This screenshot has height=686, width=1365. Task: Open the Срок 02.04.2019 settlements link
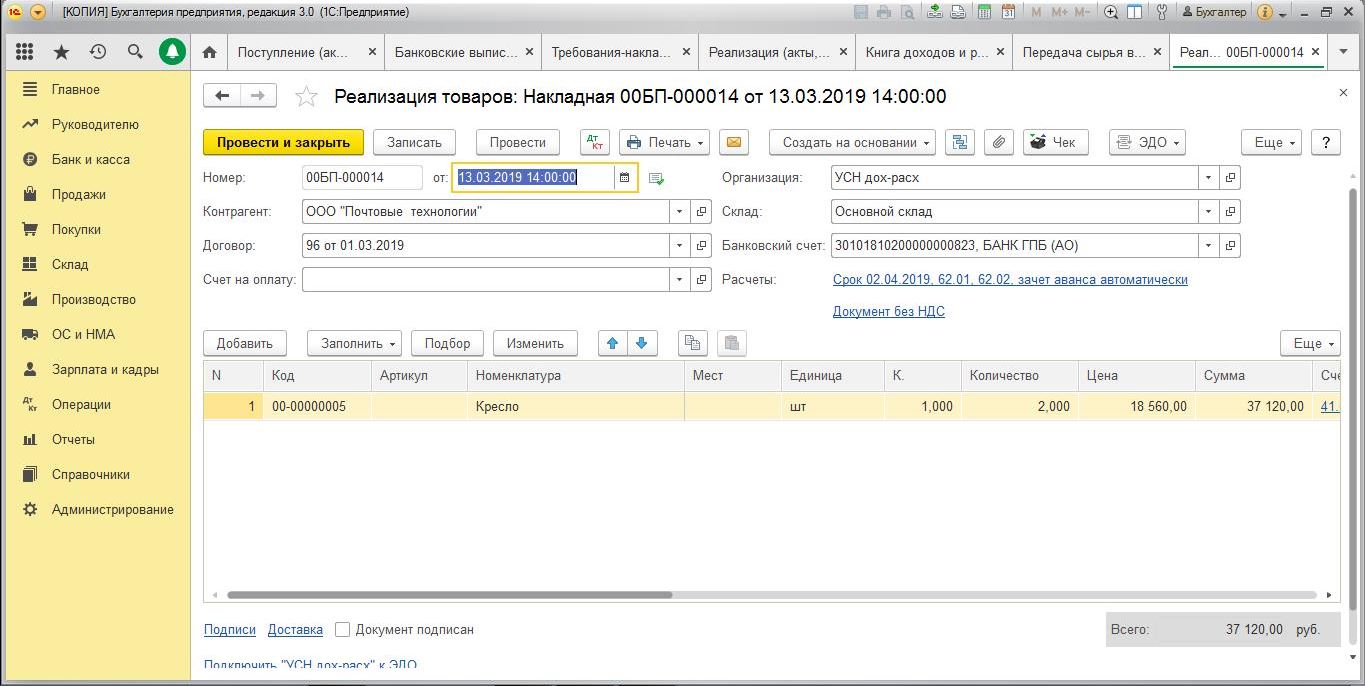[1010, 280]
